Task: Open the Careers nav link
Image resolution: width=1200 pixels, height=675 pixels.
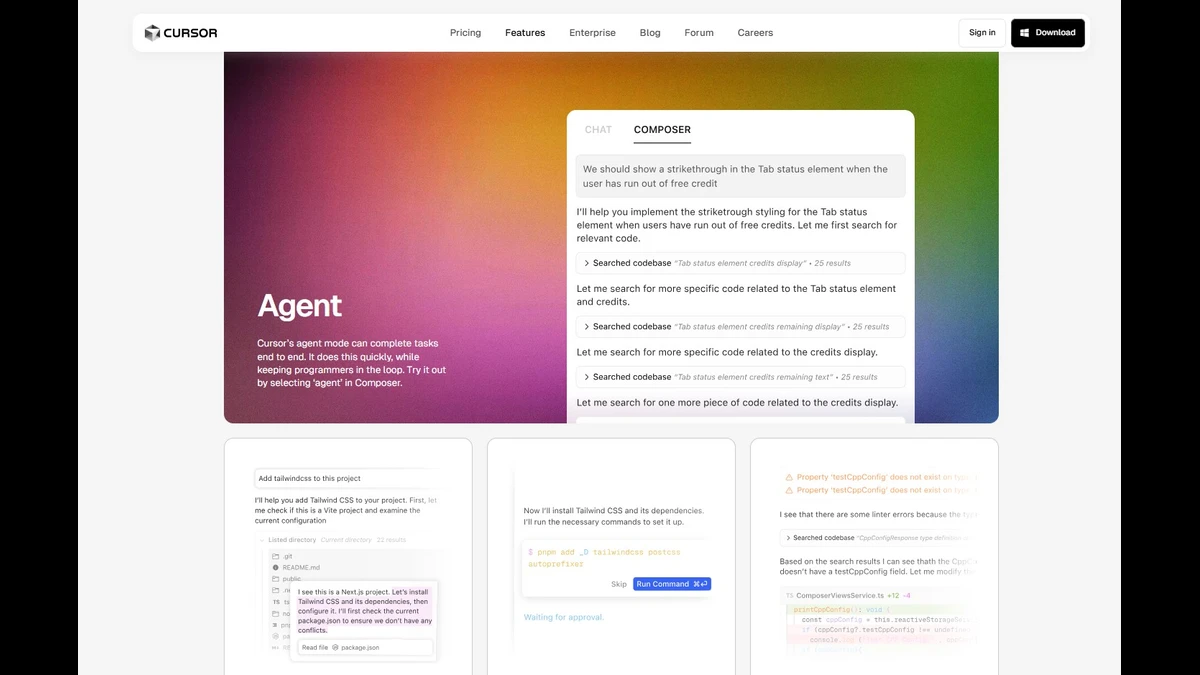Action: click(755, 33)
